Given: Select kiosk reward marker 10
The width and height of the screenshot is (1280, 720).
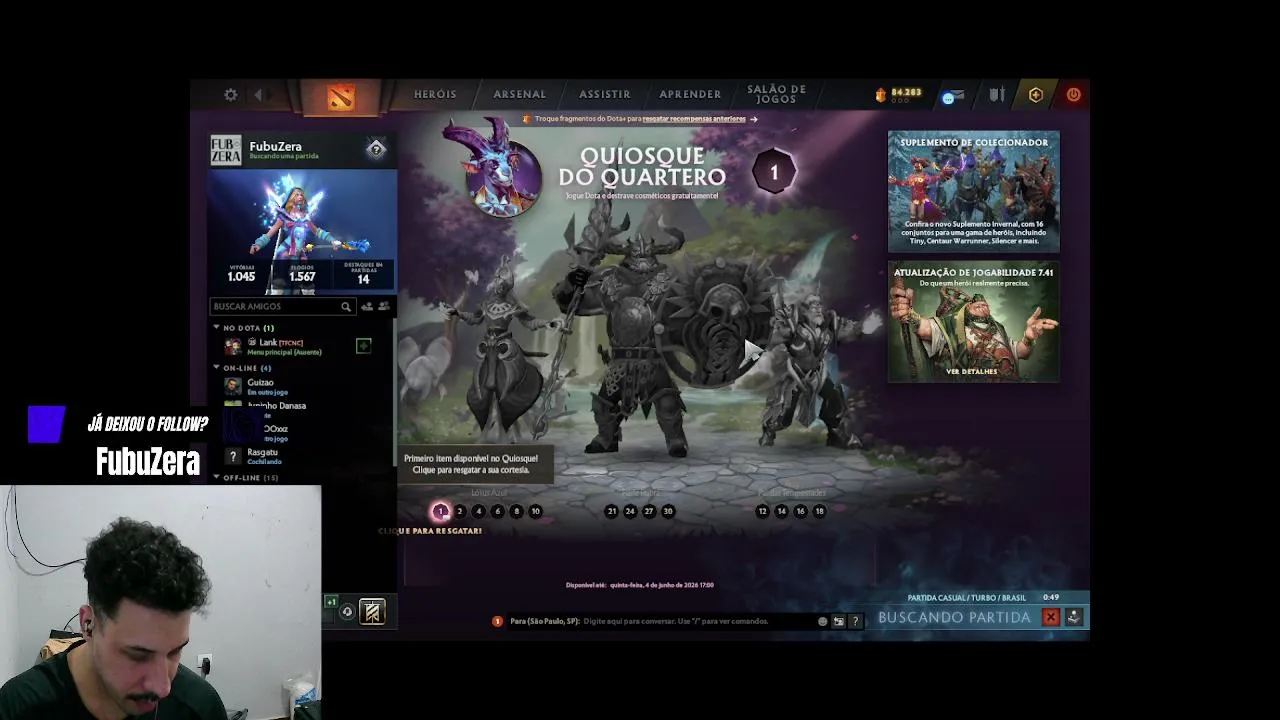Looking at the screenshot, I should coord(535,511).
